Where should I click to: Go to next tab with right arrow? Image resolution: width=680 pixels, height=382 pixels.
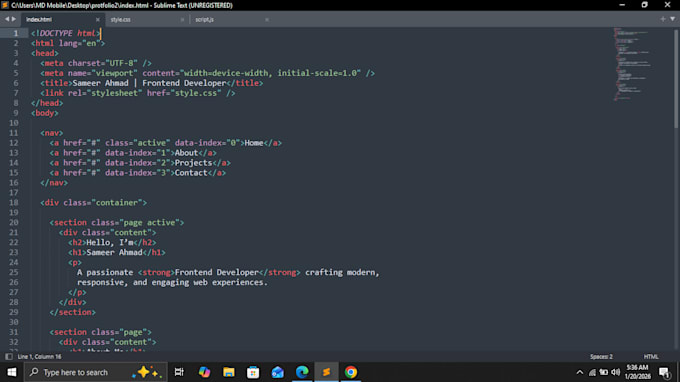[14, 19]
